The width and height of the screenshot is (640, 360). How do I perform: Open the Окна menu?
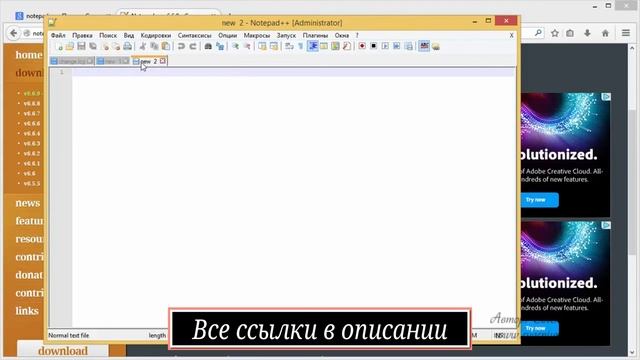point(342,36)
